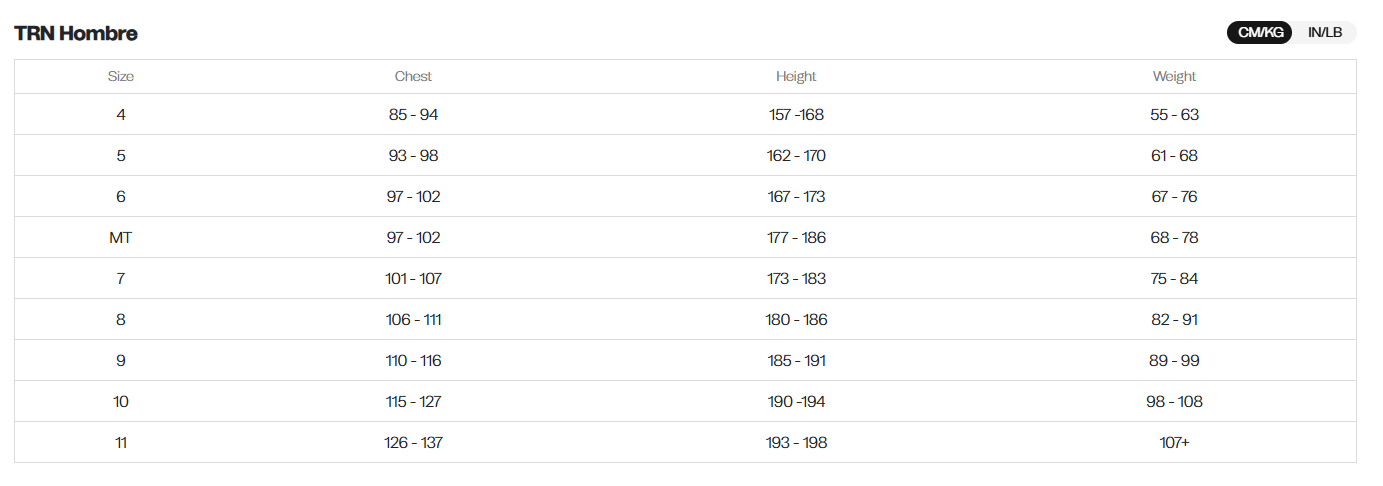1383x486 pixels.
Task: Click chest value 85 - 94
Action: point(413,115)
